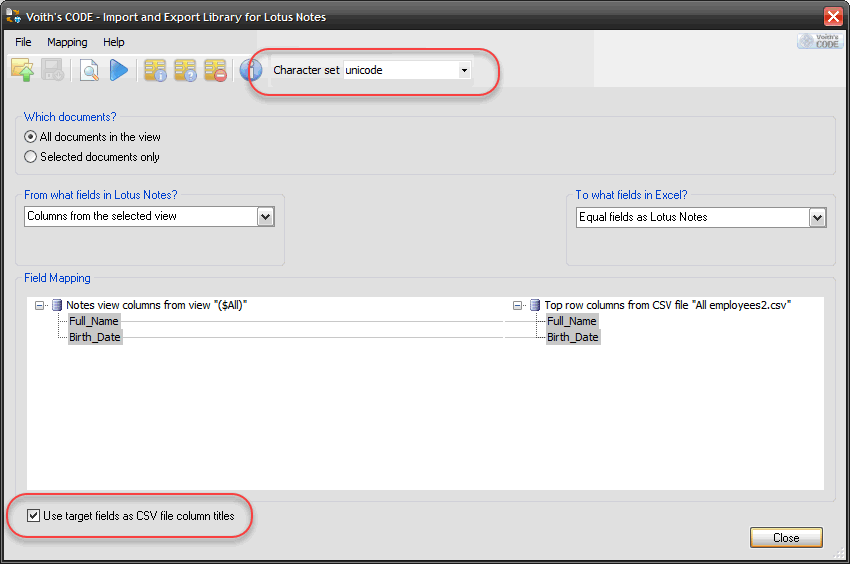The height and width of the screenshot is (564, 850).
Task: Open the Mapping menu
Action: click(x=67, y=42)
